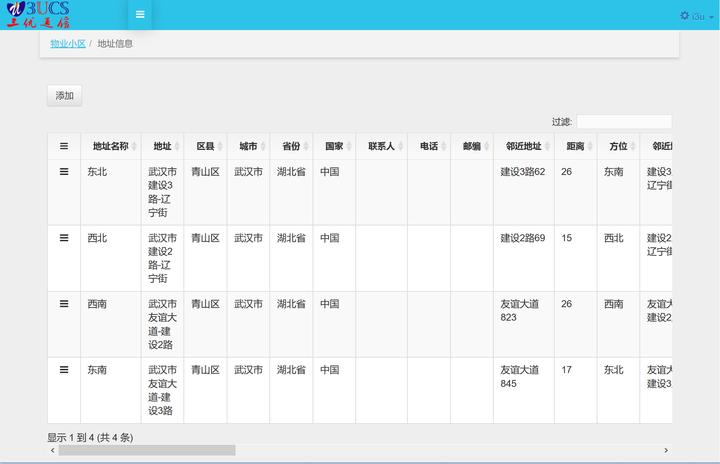Open row menu icon for 东南 entry

point(64,370)
